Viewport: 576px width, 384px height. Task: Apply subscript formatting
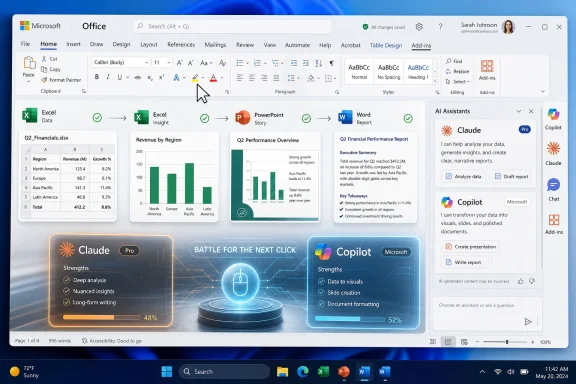[x=150, y=78]
